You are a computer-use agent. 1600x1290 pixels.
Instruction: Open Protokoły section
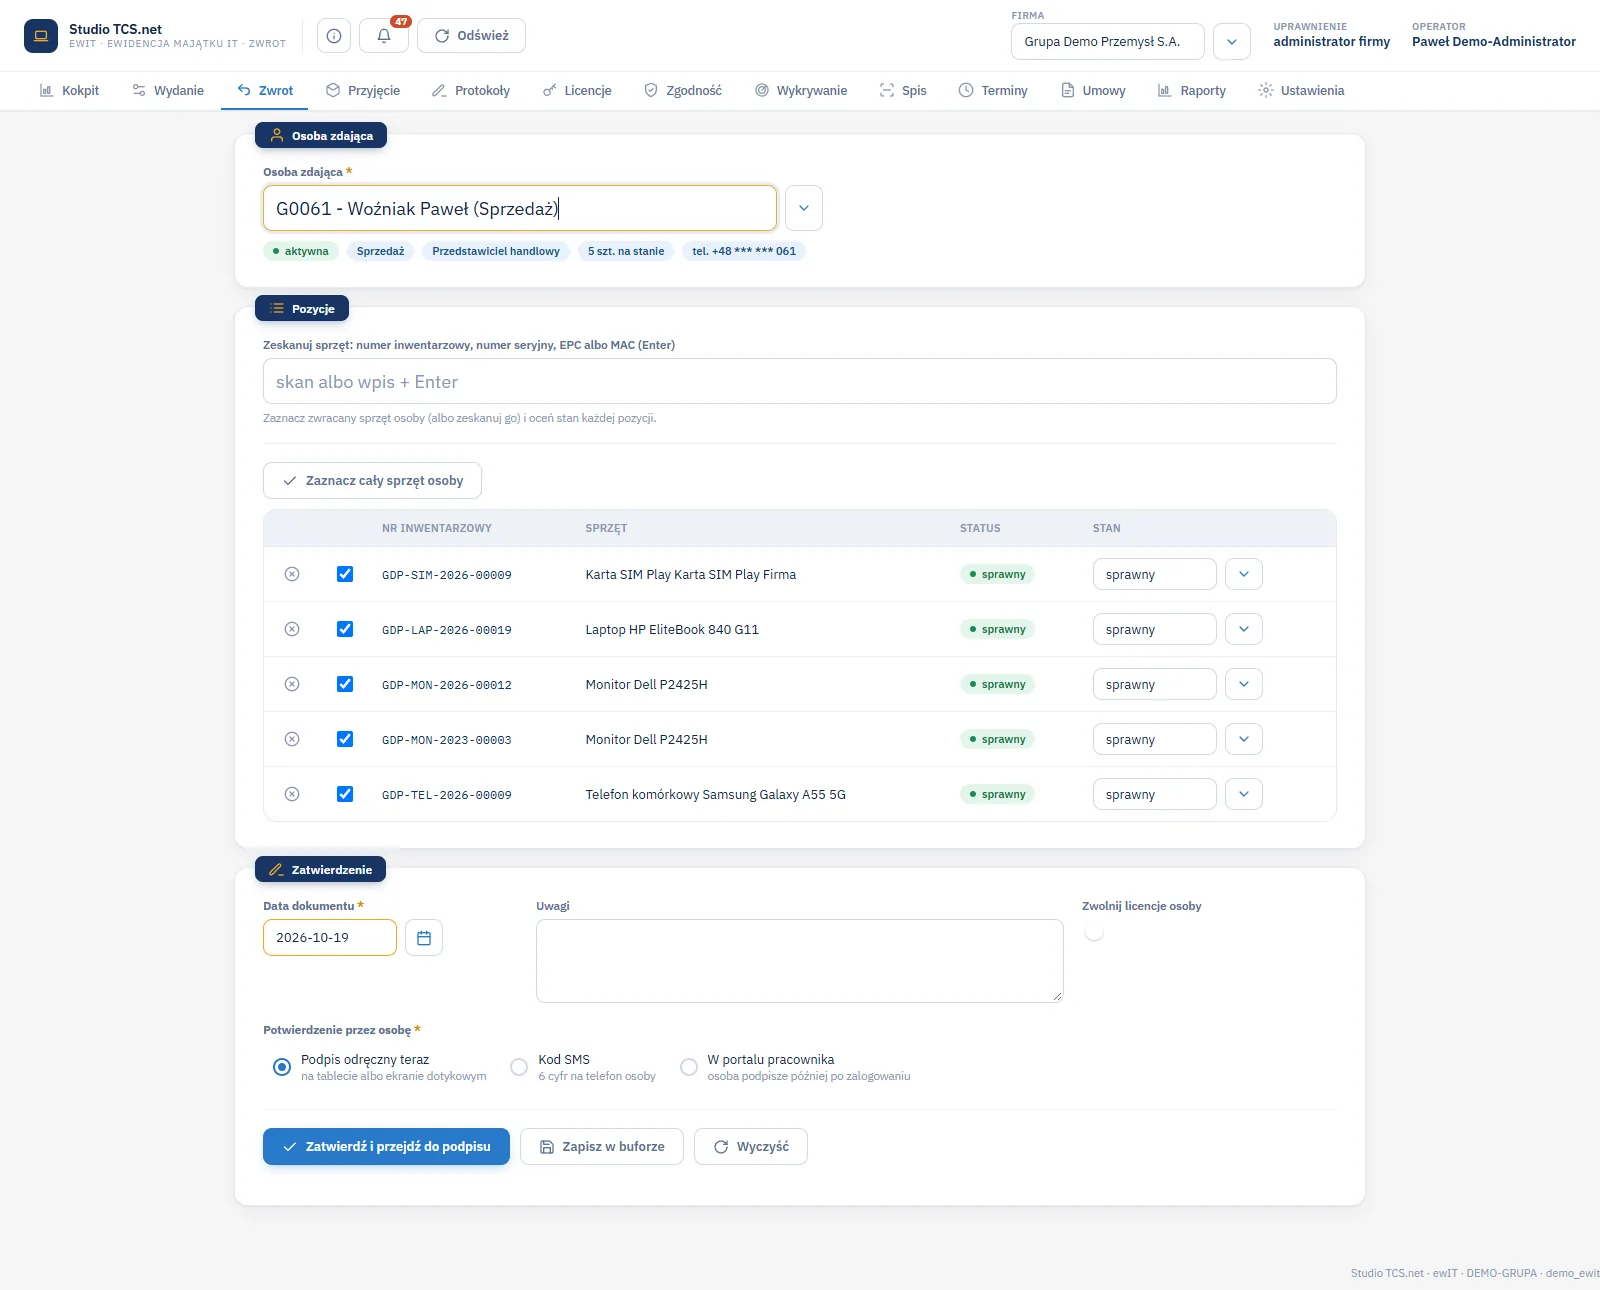(471, 91)
